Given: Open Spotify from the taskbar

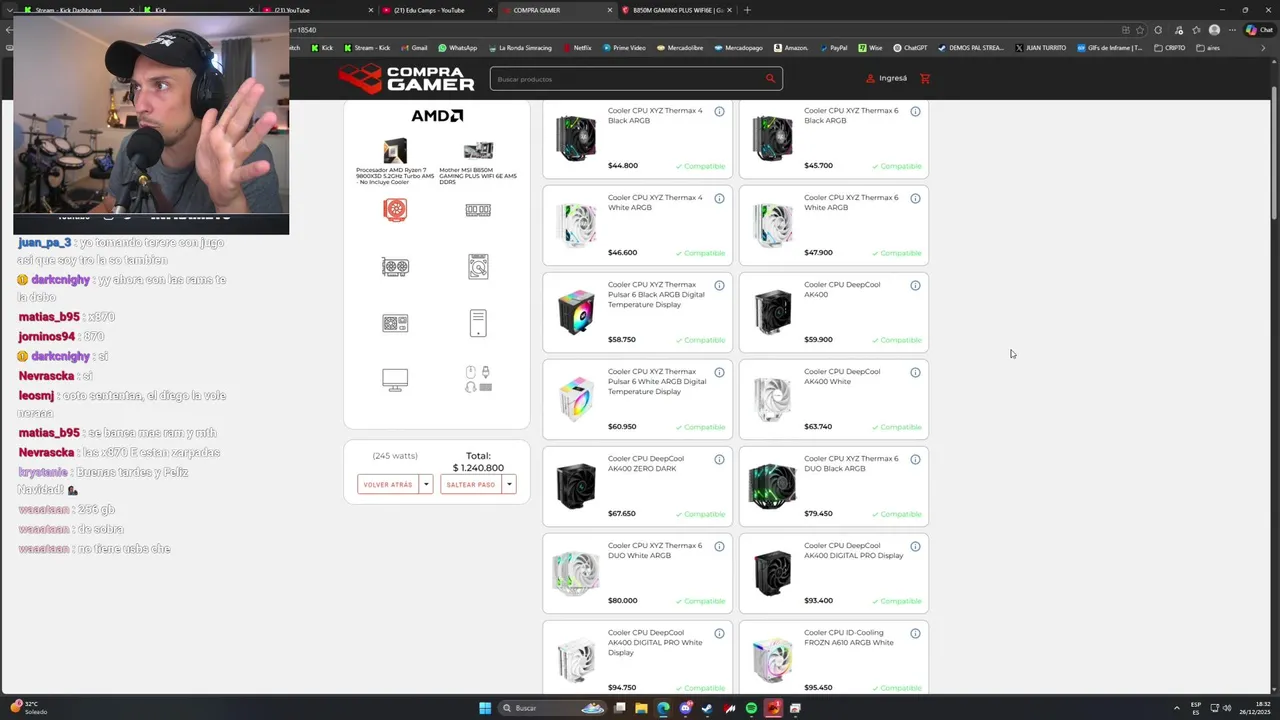Looking at the screenshot, I should click(x=751, y=708).
